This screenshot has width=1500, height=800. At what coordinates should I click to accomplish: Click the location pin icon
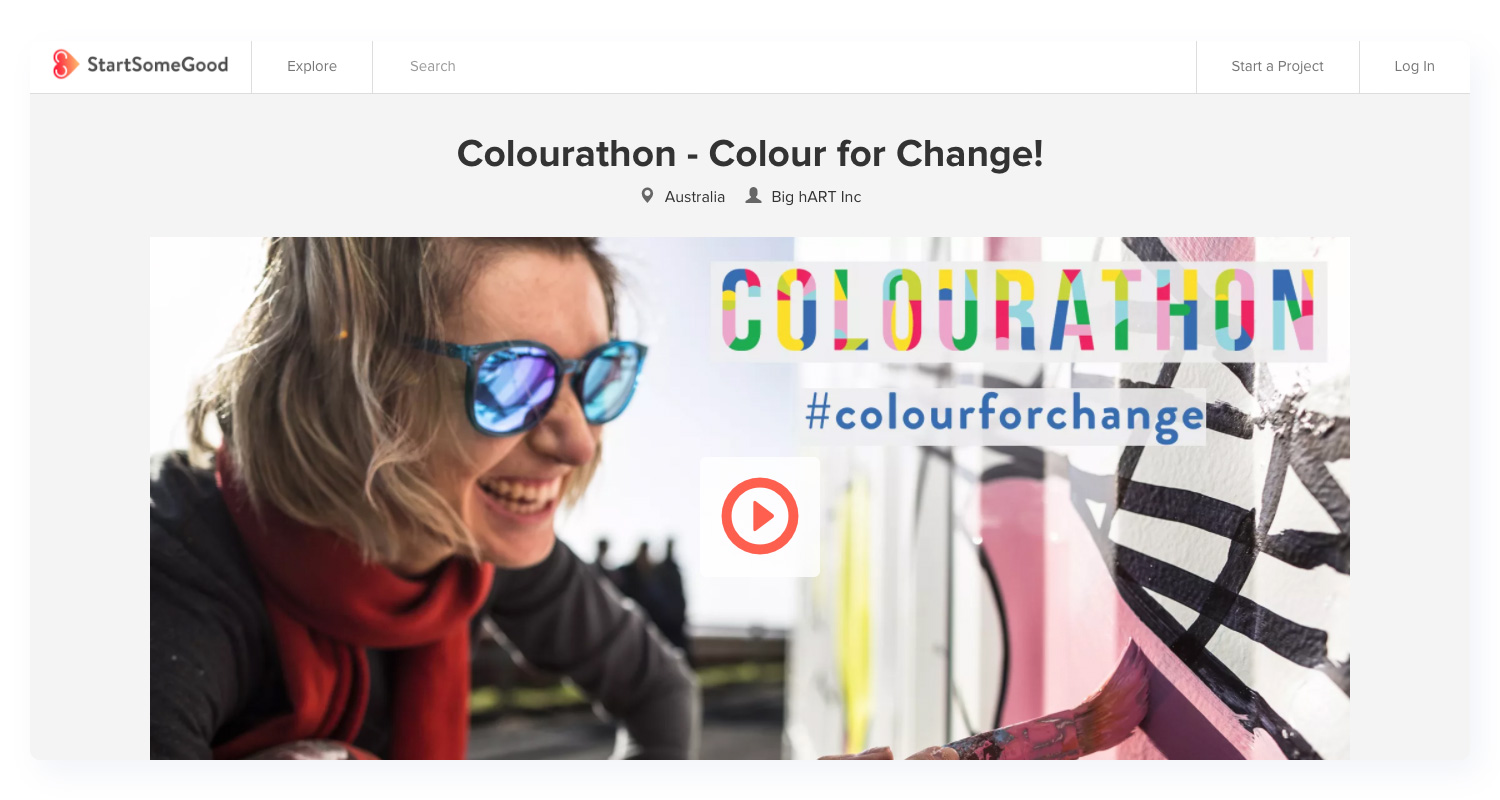(648, 196)
